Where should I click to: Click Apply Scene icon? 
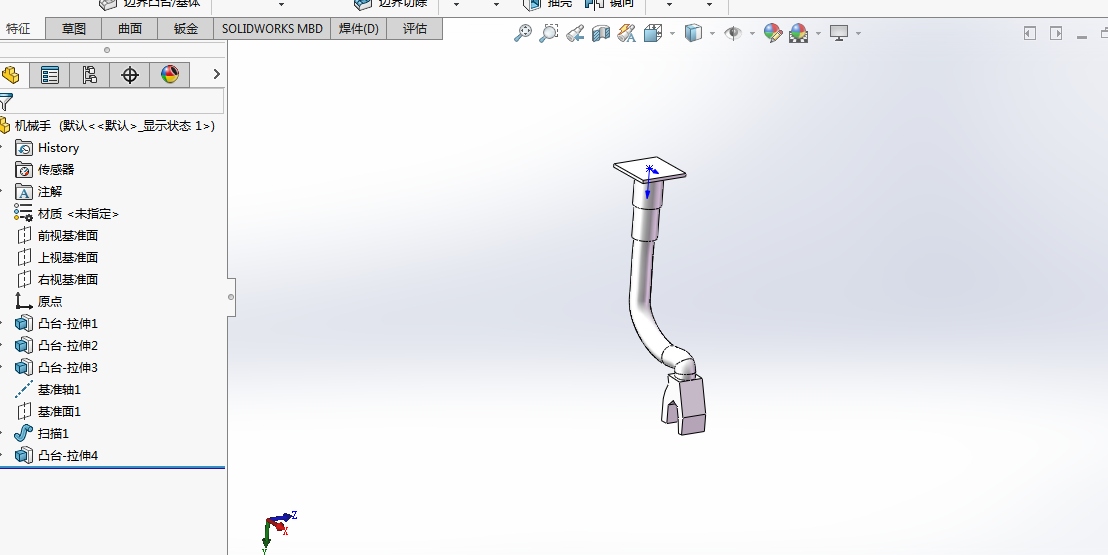tap(799, 33)
